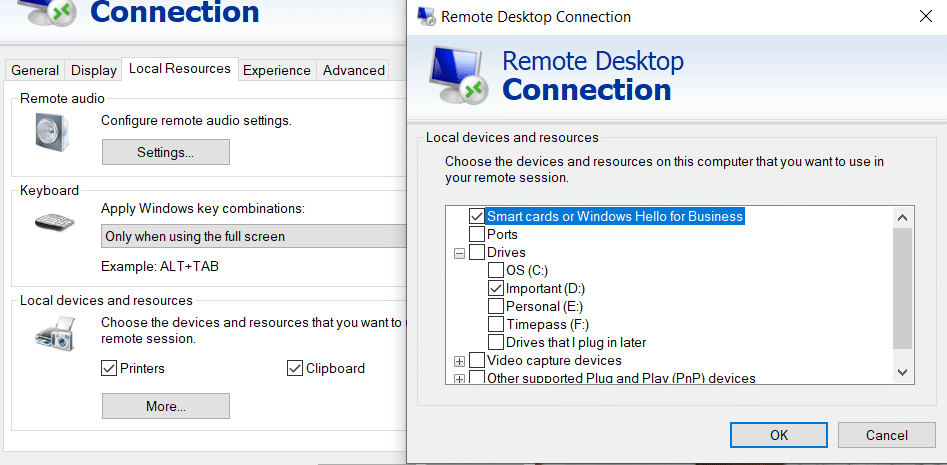Image resolution: width=947 pixels, height=465 pixels.
Task: Uncheck the Printers checkbox
Action: pos(109,368)
